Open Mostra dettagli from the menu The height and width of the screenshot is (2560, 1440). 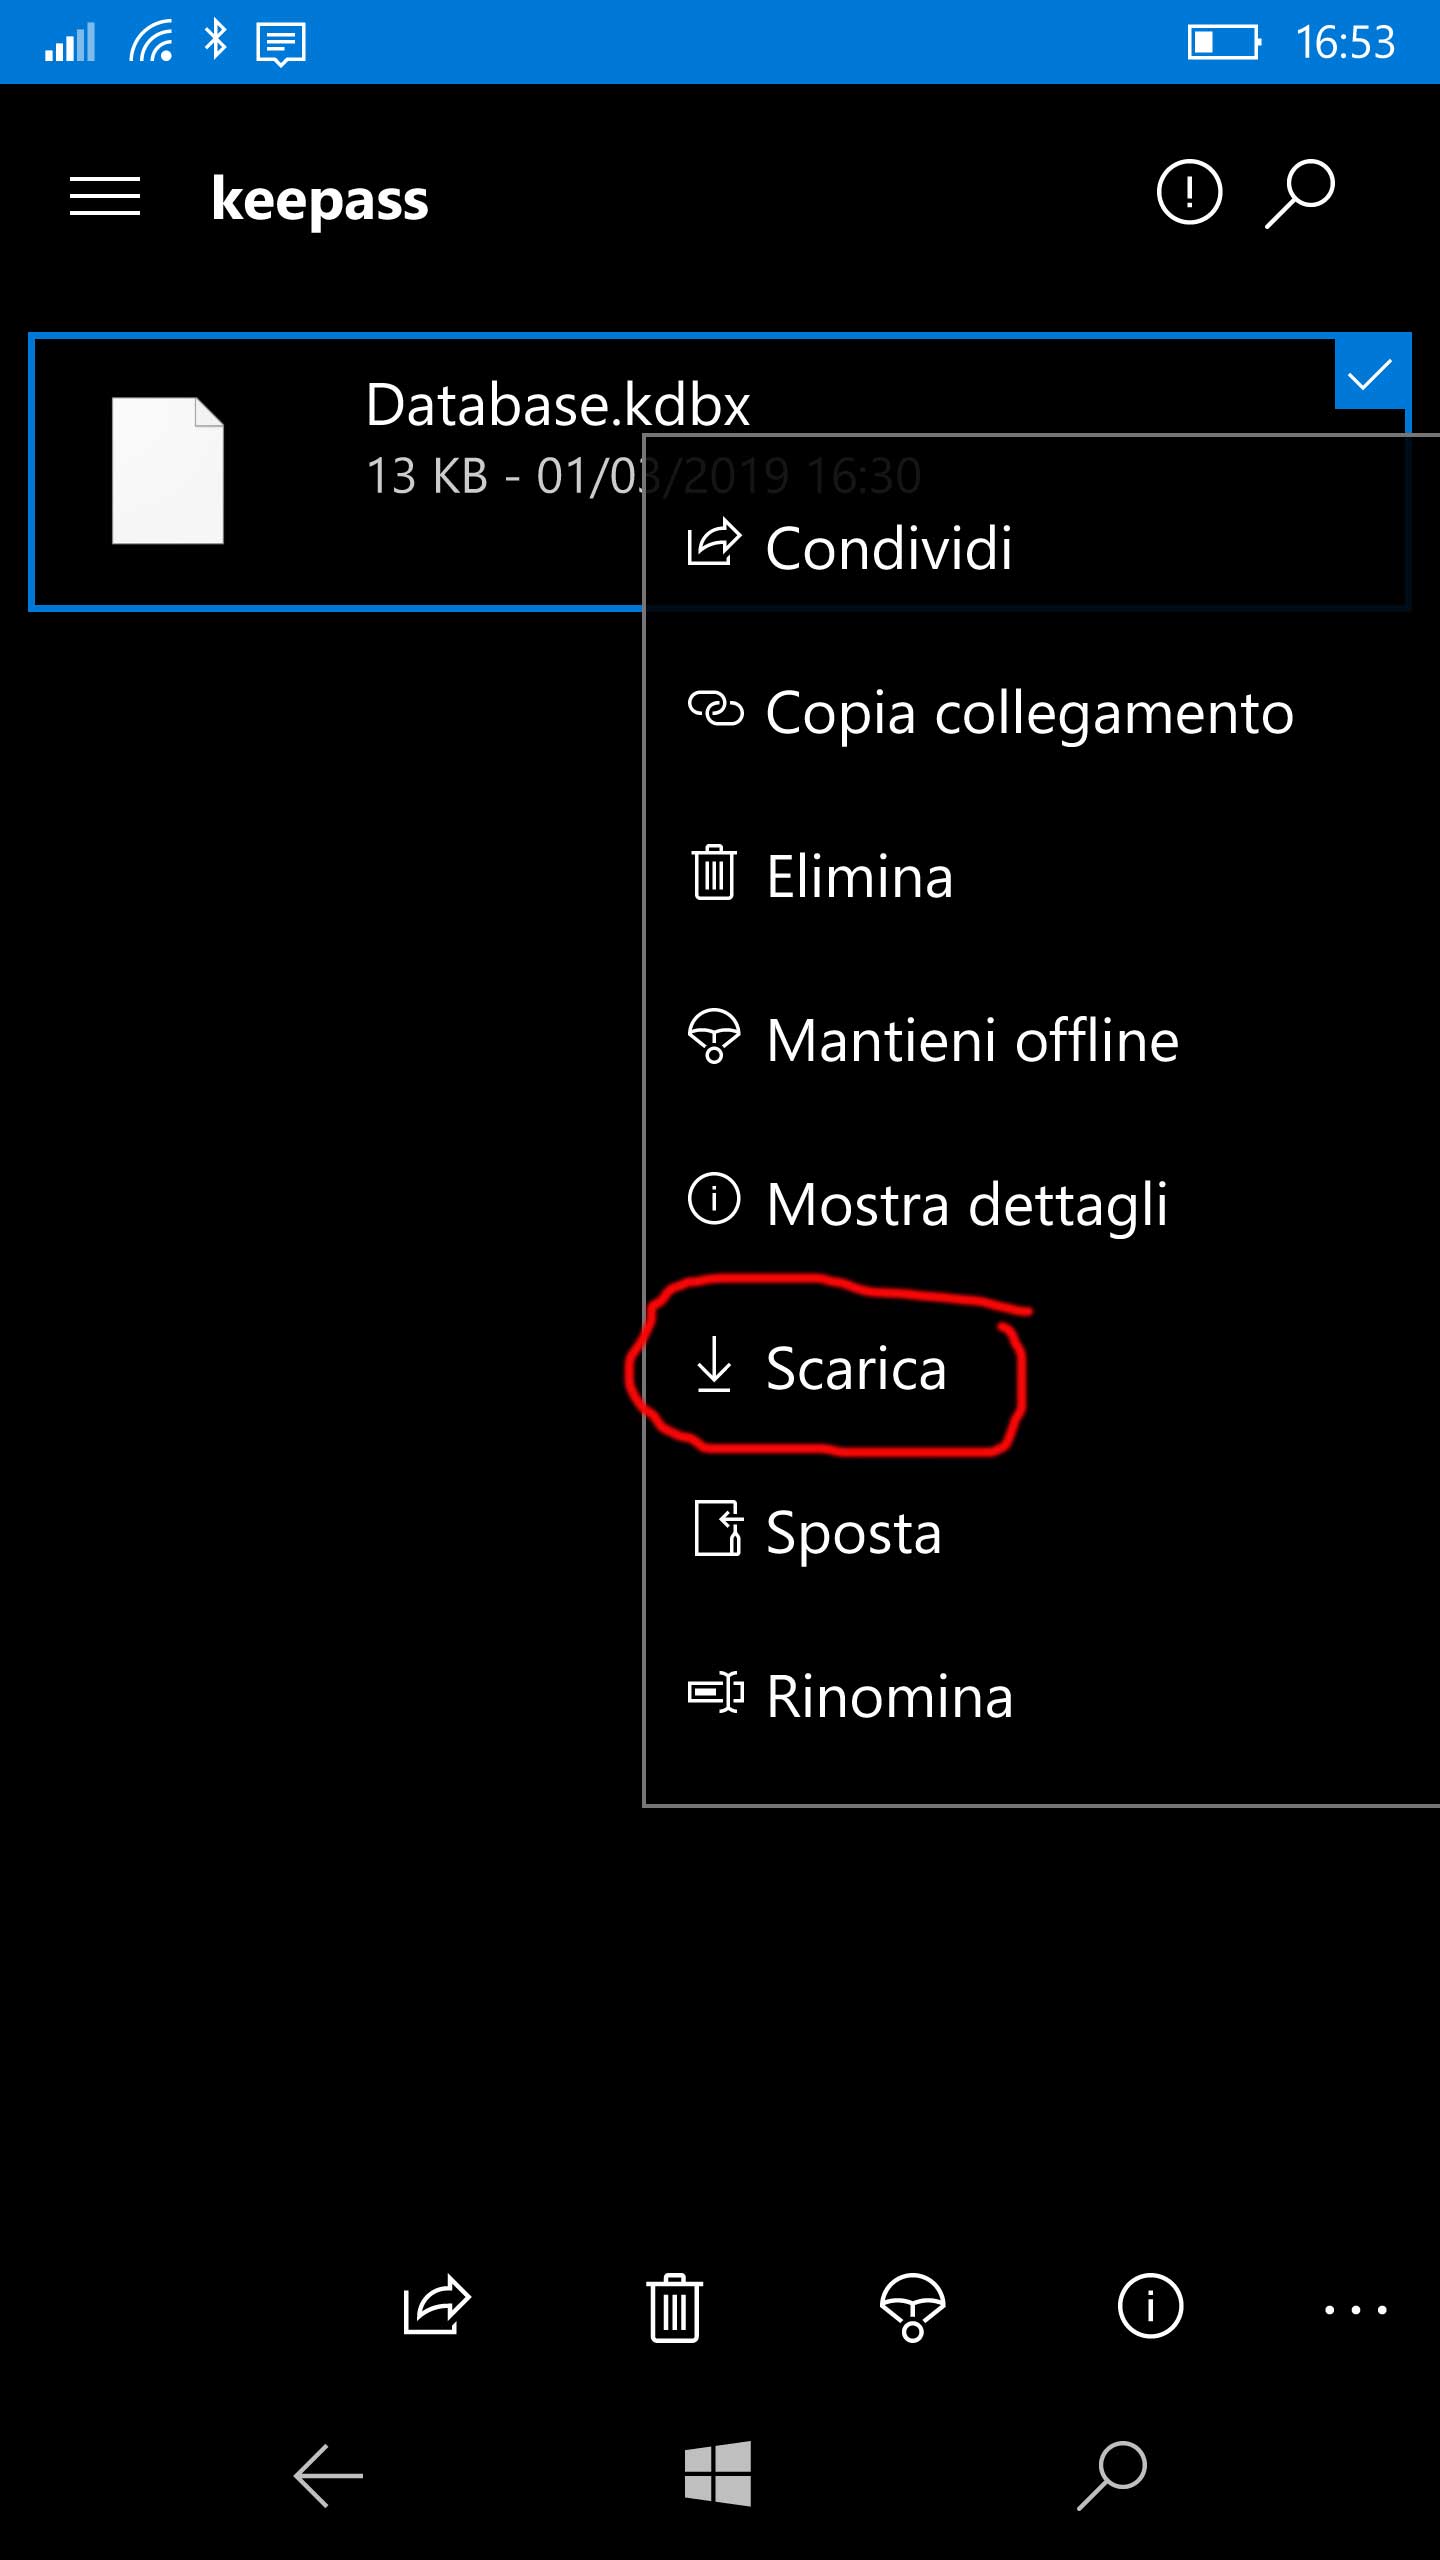pos(966,1204)
